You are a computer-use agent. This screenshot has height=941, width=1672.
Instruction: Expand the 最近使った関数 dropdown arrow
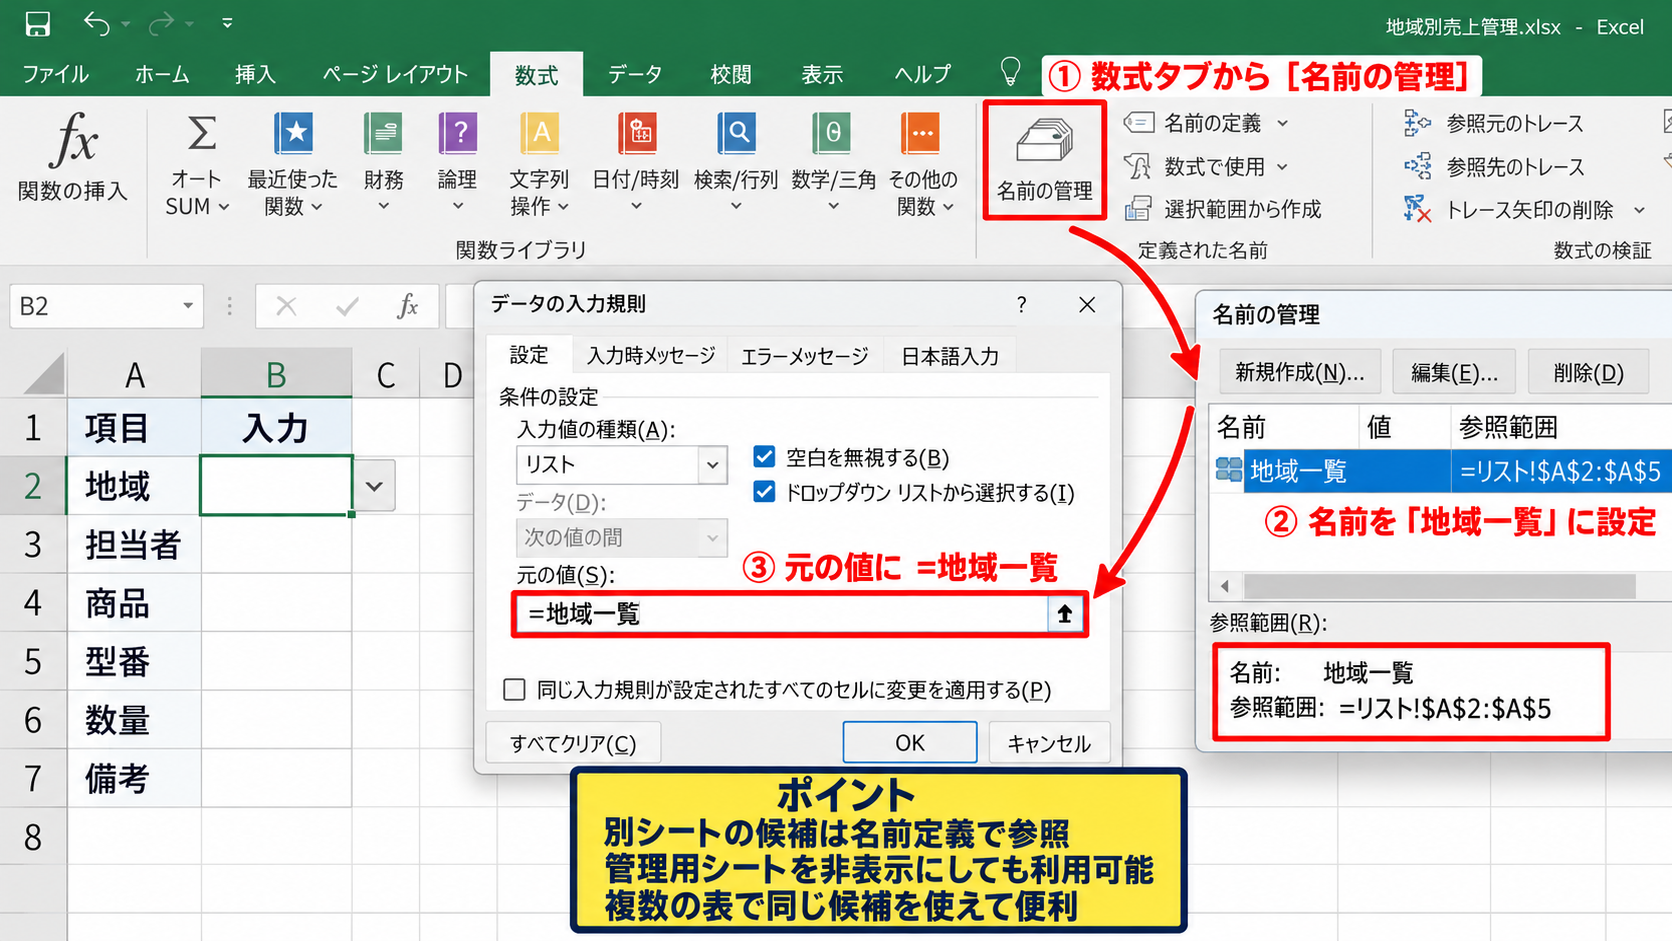[317, 207]
